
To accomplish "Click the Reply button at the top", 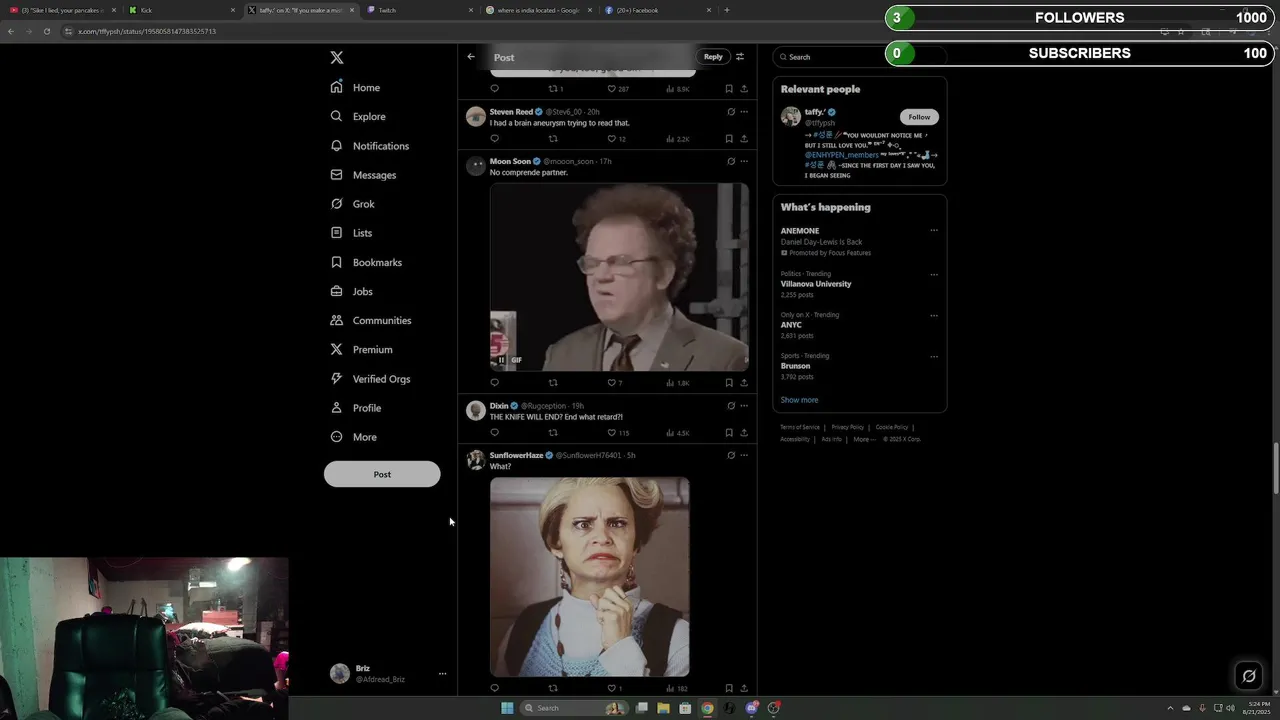I will [713, 57].
